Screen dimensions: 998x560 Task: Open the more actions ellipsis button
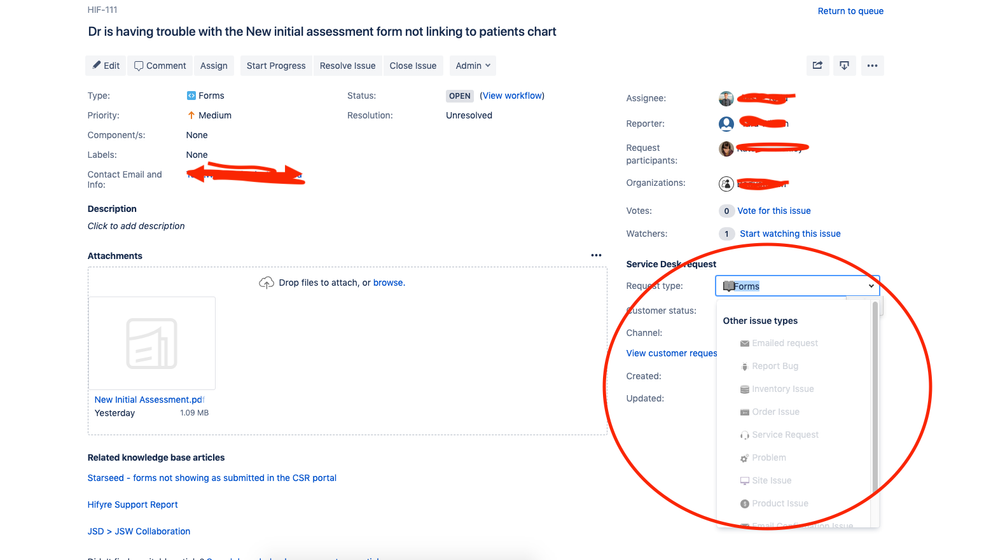tap(872, 66)
